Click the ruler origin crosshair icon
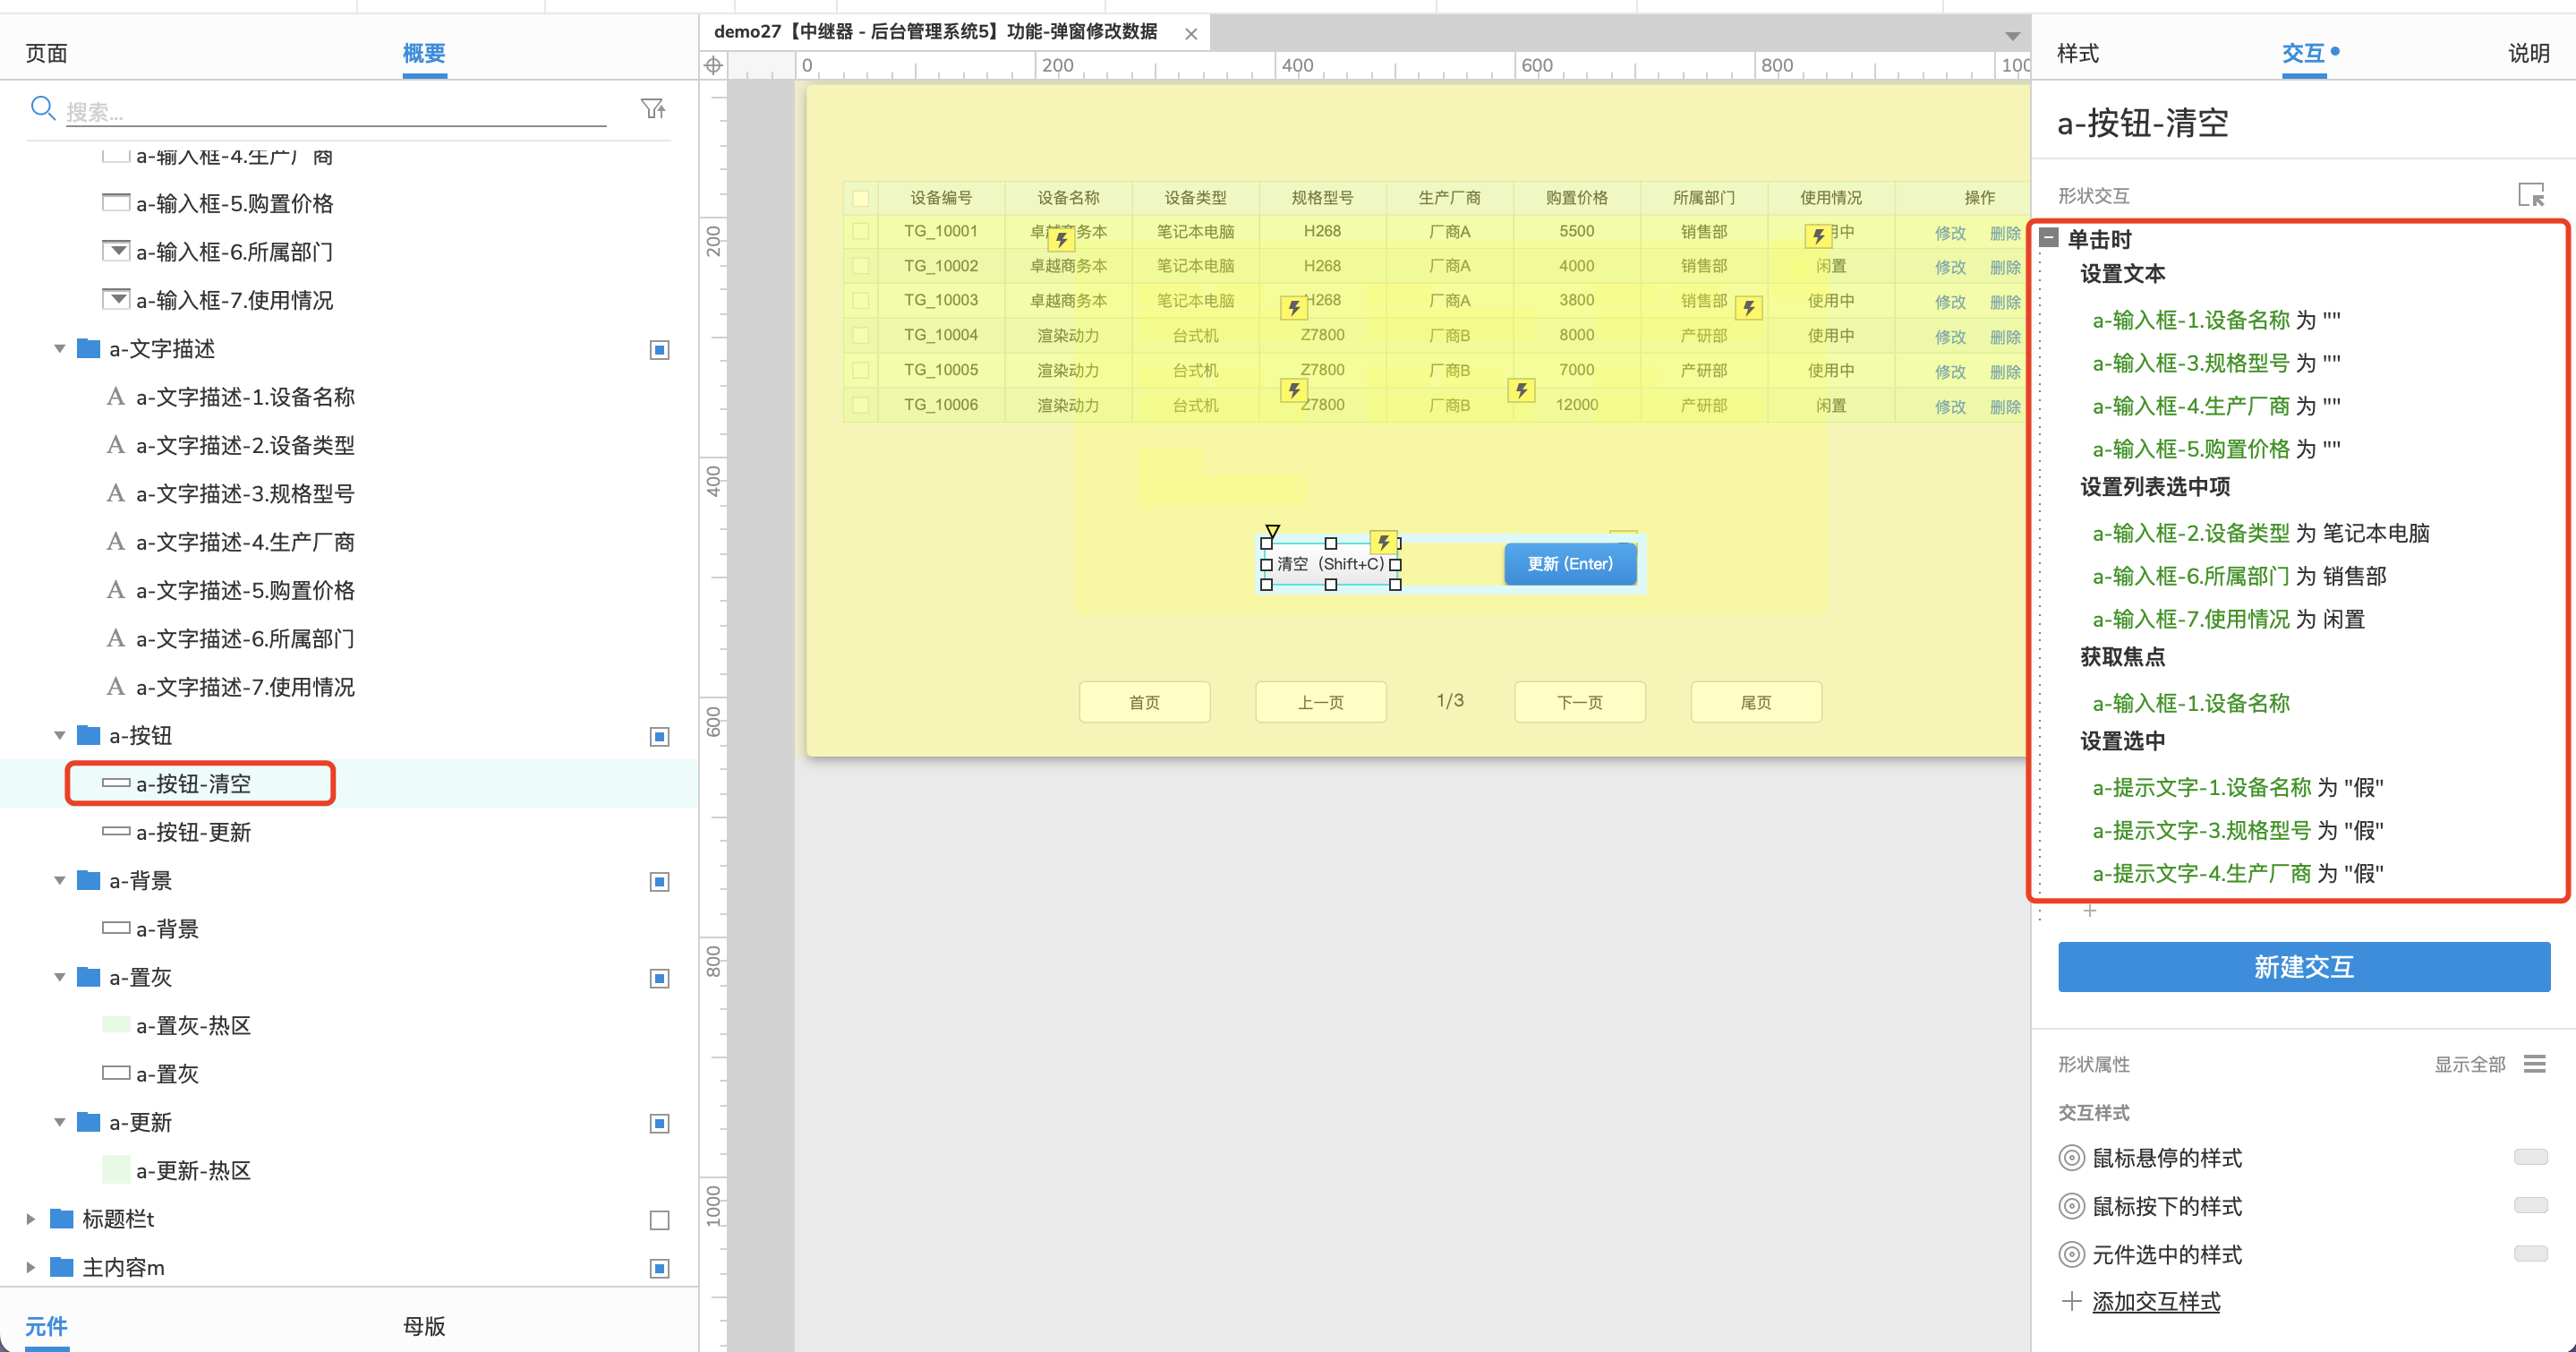Viewport: 2576px width, 1352px height. [x=713, y=66]
